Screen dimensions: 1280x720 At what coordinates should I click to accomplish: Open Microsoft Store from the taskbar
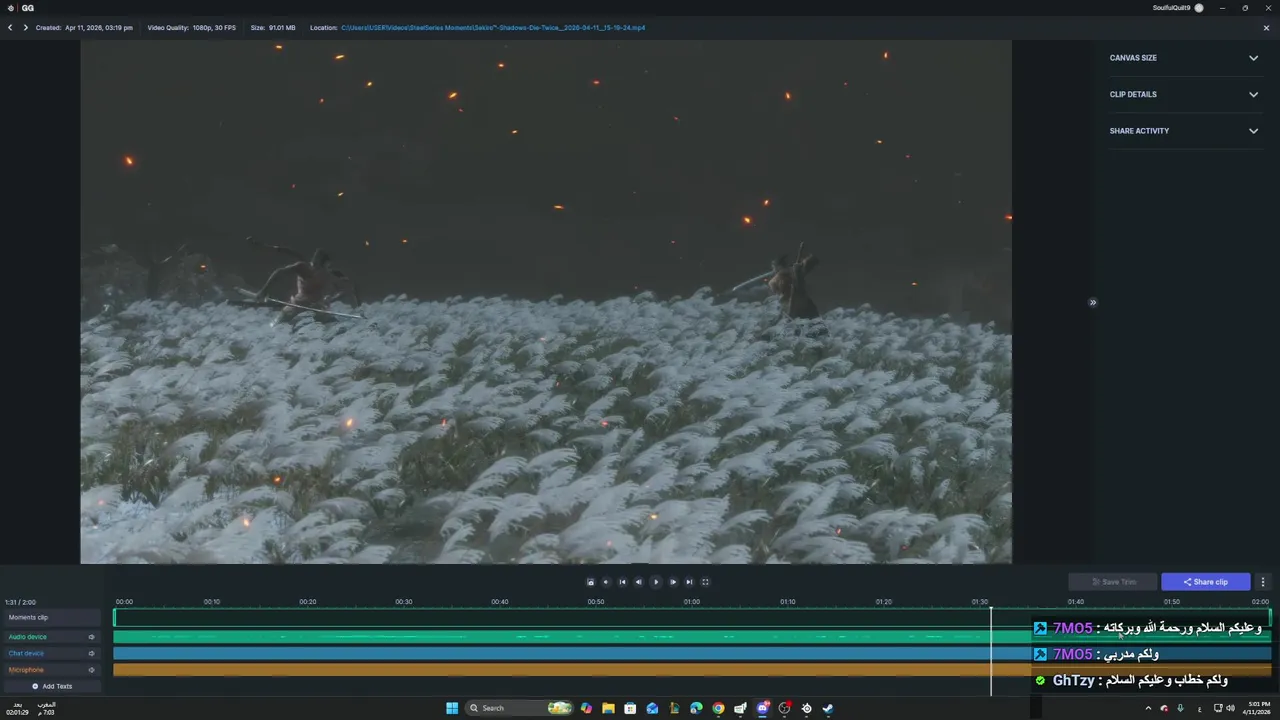tap(630, 708)
